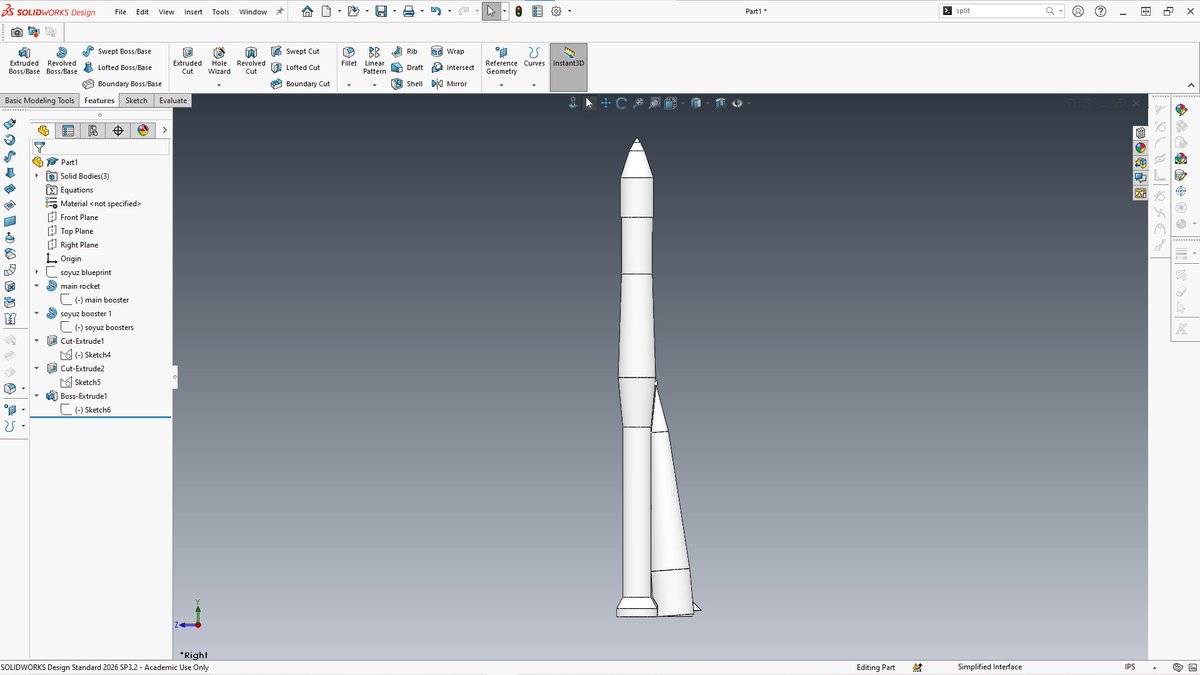Click the Boundary Cut button
1200x675 pixels.
[300, 84]
